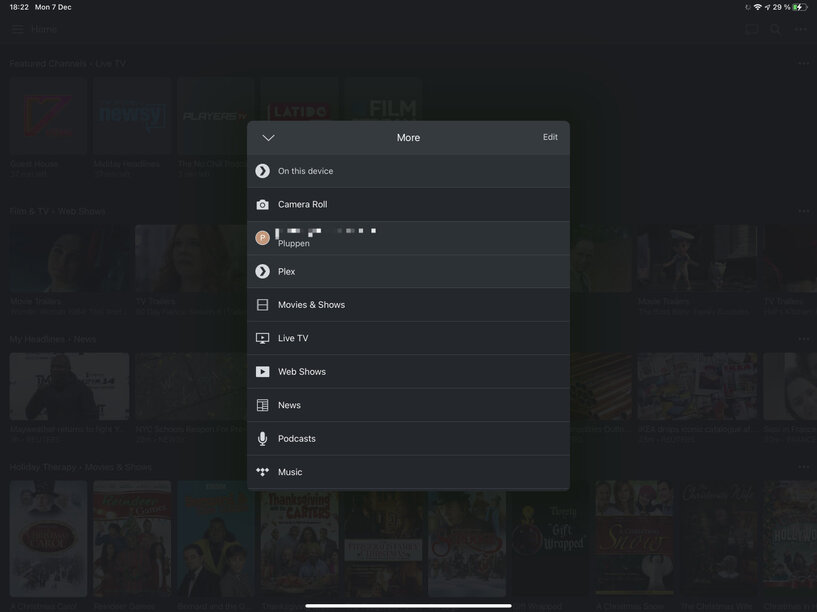
Task: Select the Camera Roll label
Action: [303, 205]
